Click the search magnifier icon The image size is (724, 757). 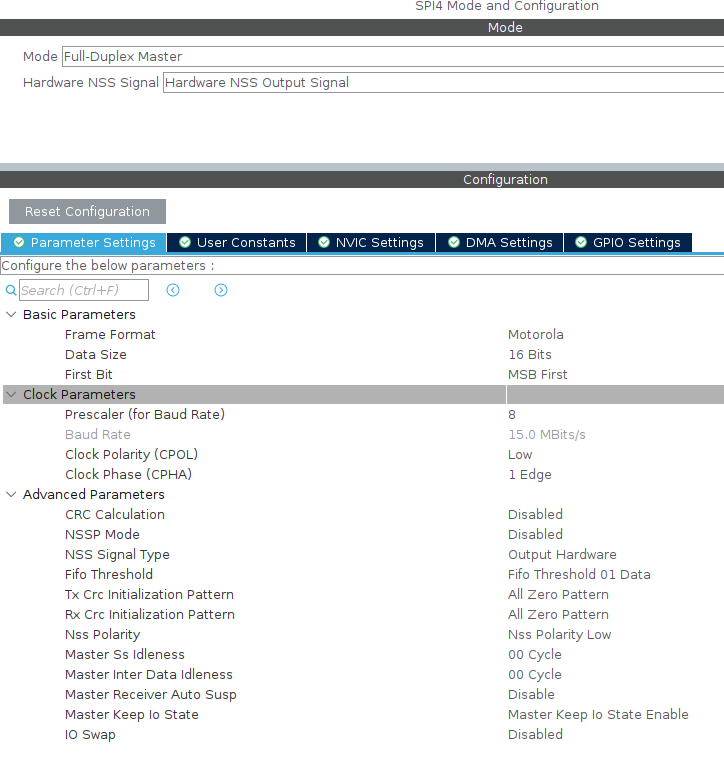11,290
